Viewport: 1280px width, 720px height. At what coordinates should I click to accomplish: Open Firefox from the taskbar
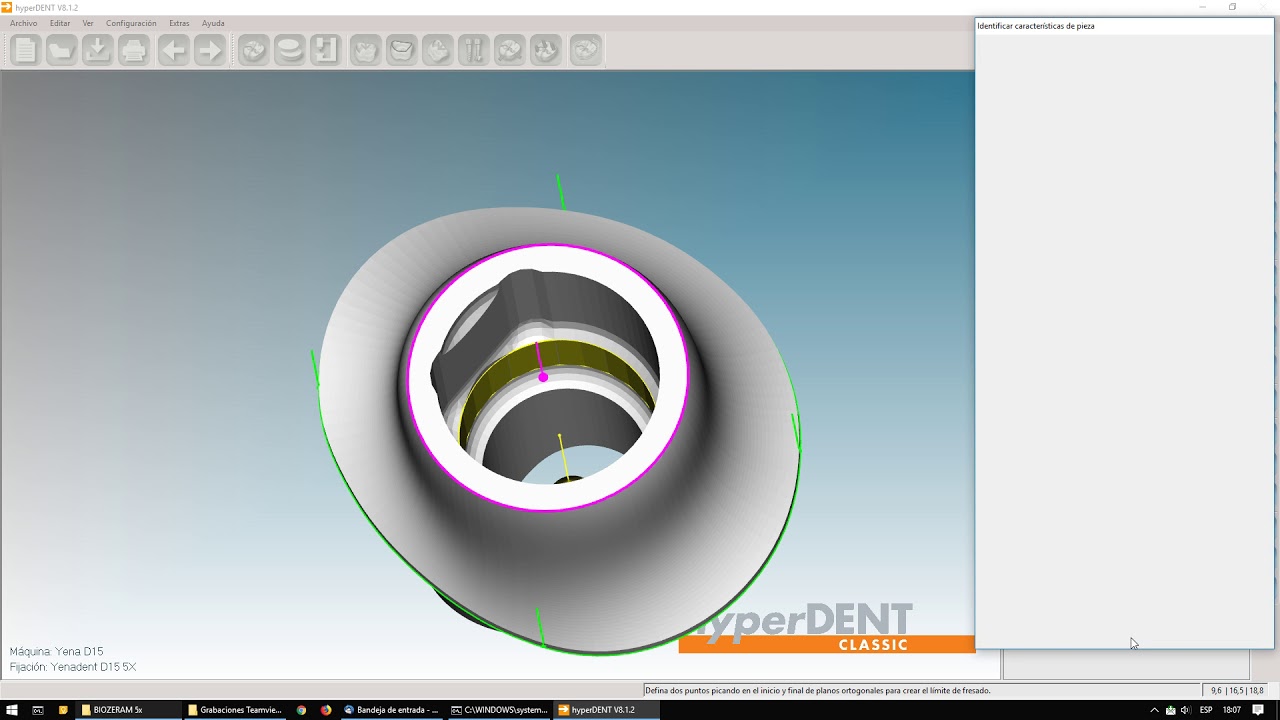[x=326, y=710]
